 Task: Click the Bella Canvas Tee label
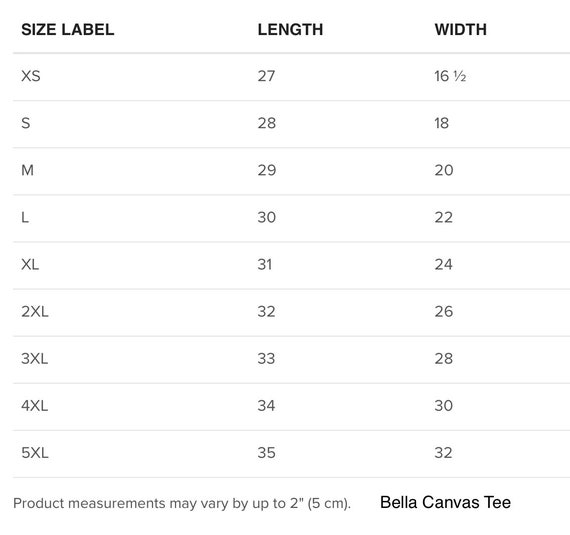(x=445, y=502)
